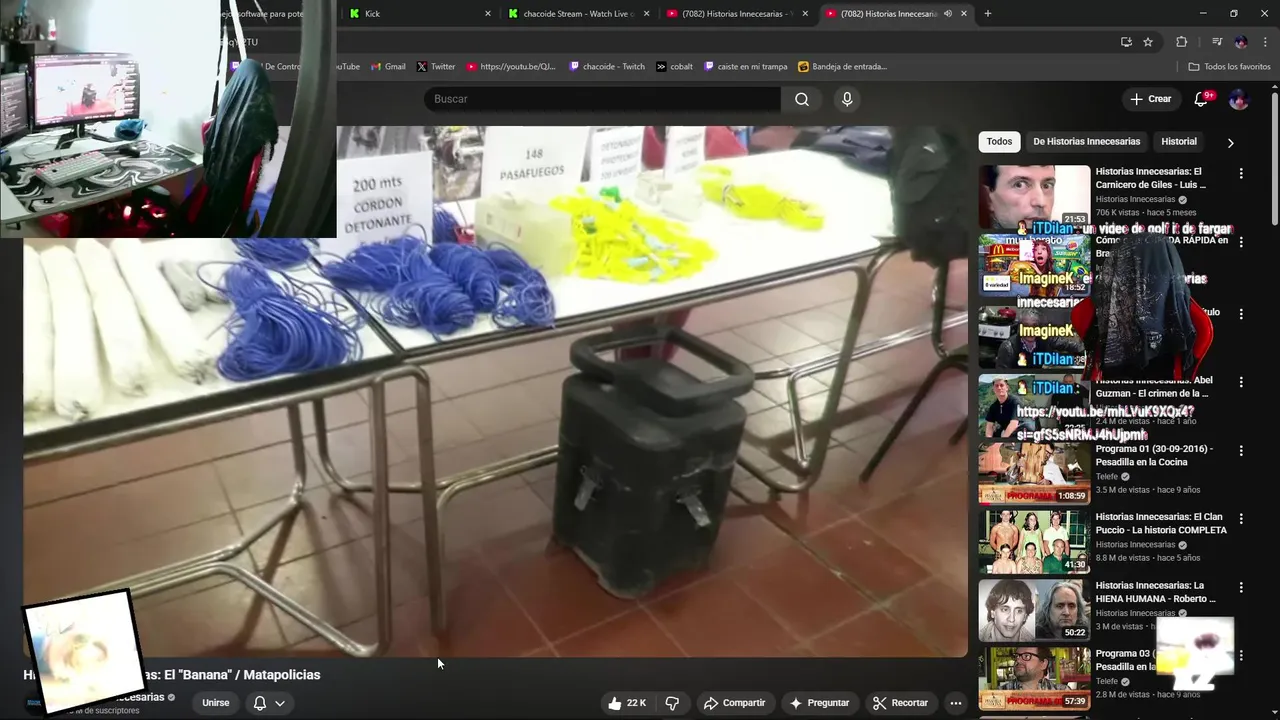Dislike the video with thumbs down
The width and height of the screenshot is (1280, 720).
tap(672, 703)
